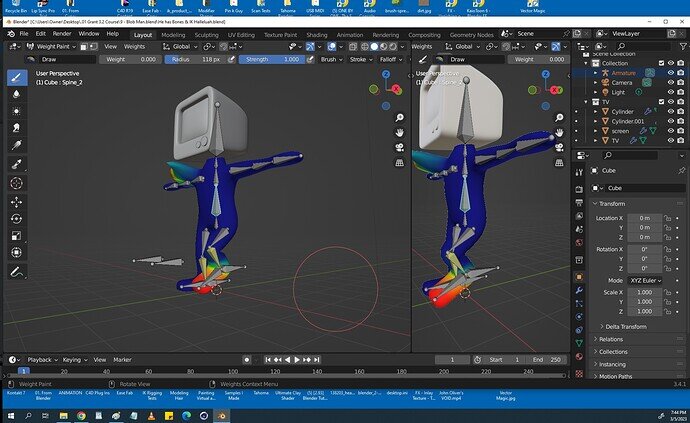Hide Light object via eye icon
This screenshot has height=423, width=690.
click(x=671, y=92)
